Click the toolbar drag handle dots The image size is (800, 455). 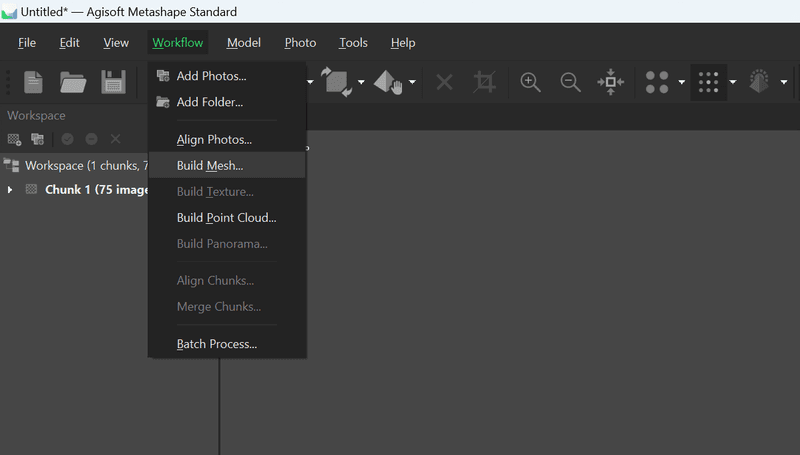(8, 82)
